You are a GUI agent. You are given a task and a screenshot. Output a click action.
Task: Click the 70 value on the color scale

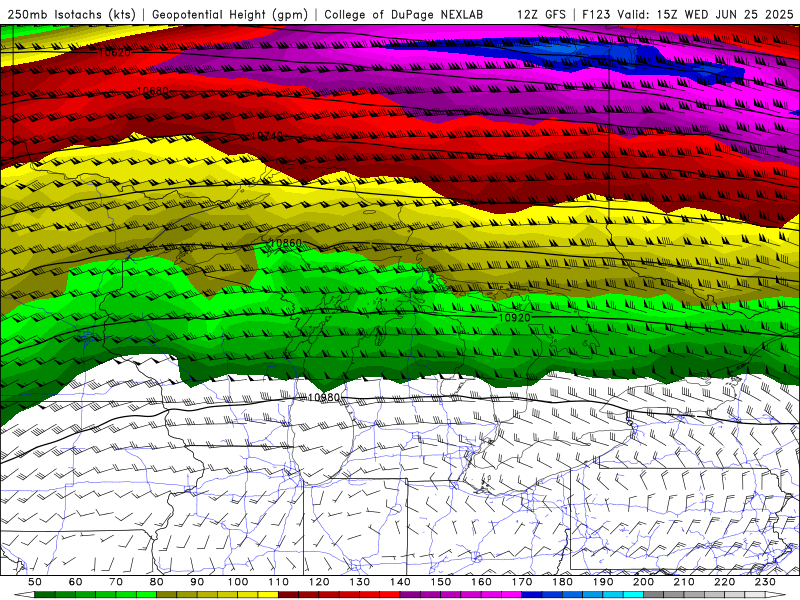[116, 582]
